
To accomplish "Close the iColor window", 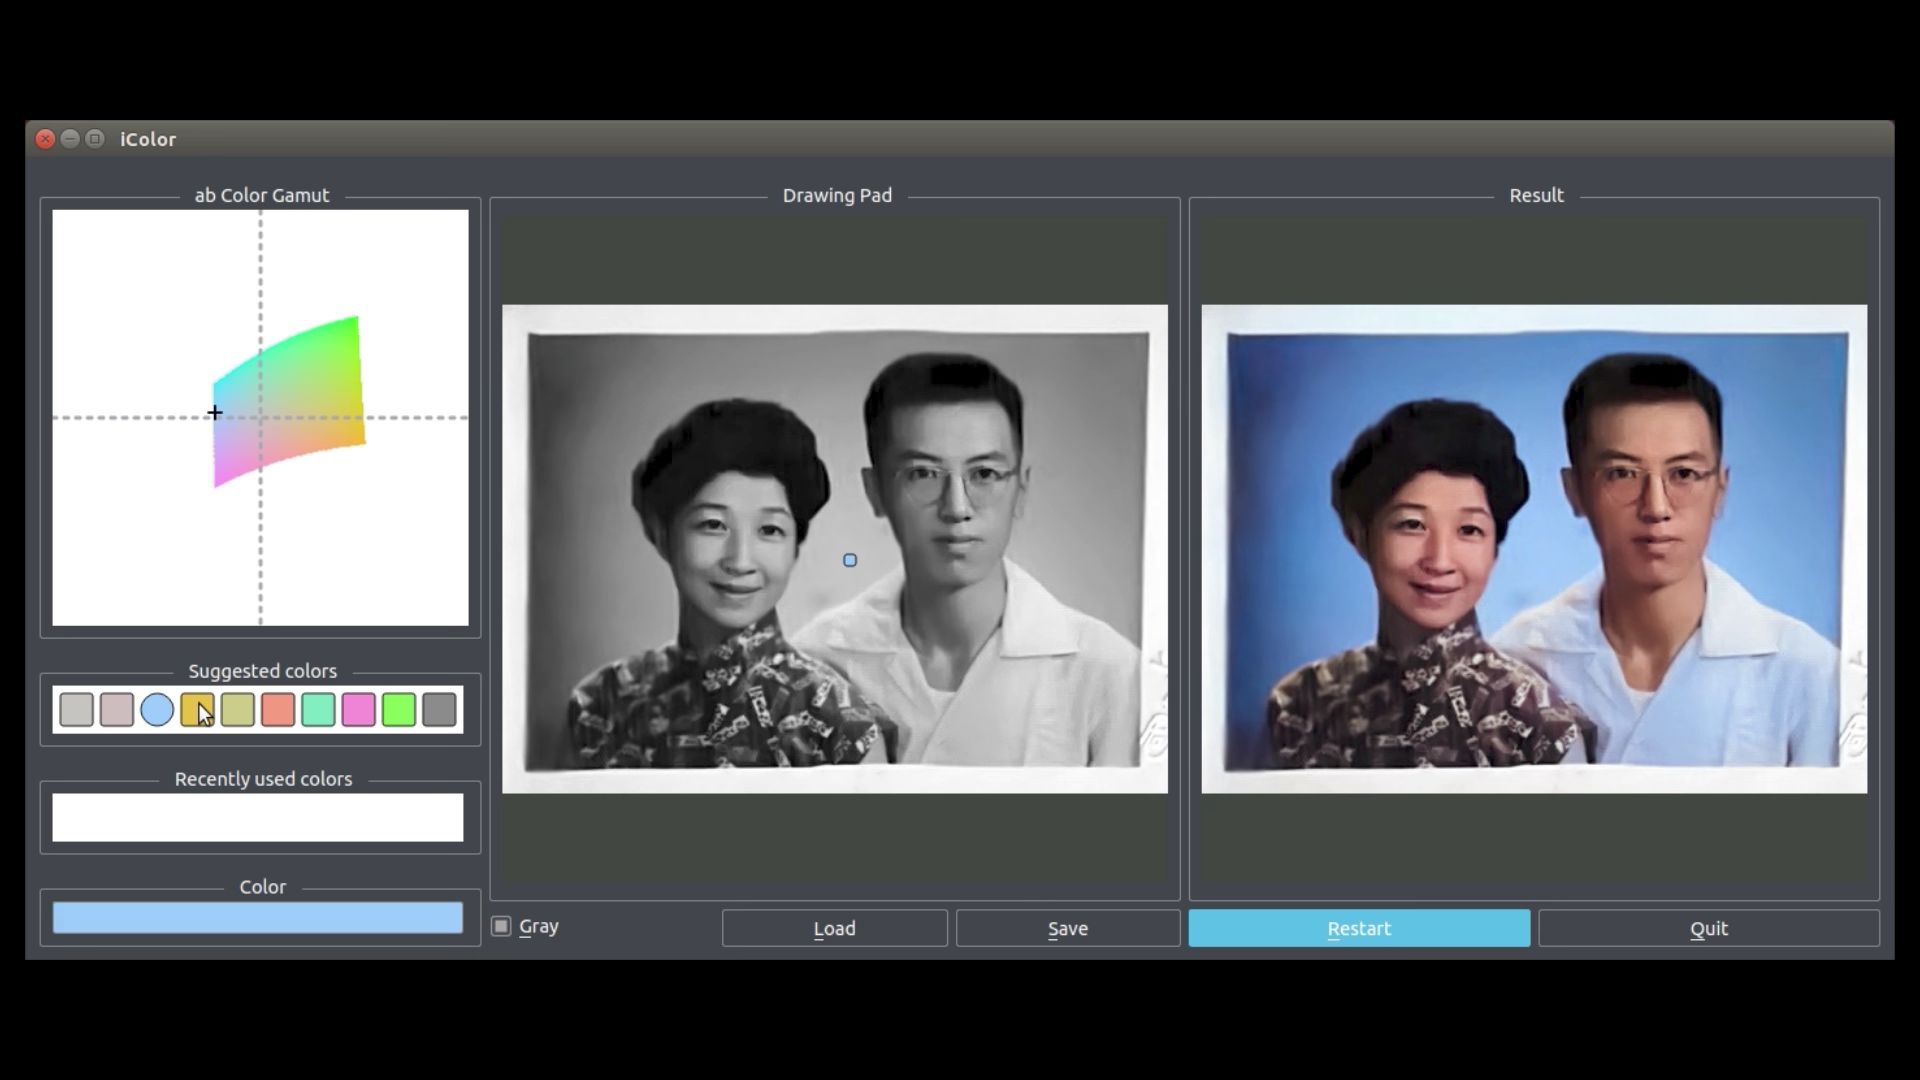I will click(45, 139).
